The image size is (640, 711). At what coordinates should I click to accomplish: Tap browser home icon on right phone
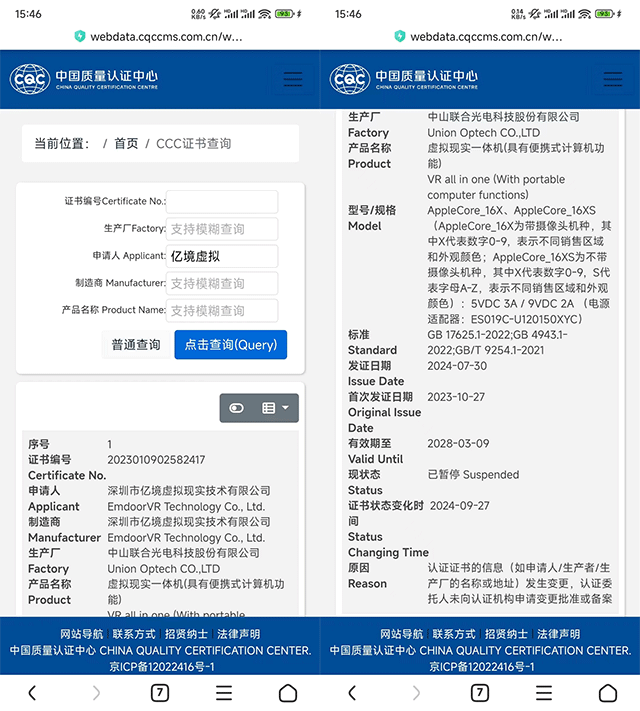coord(608,693)
